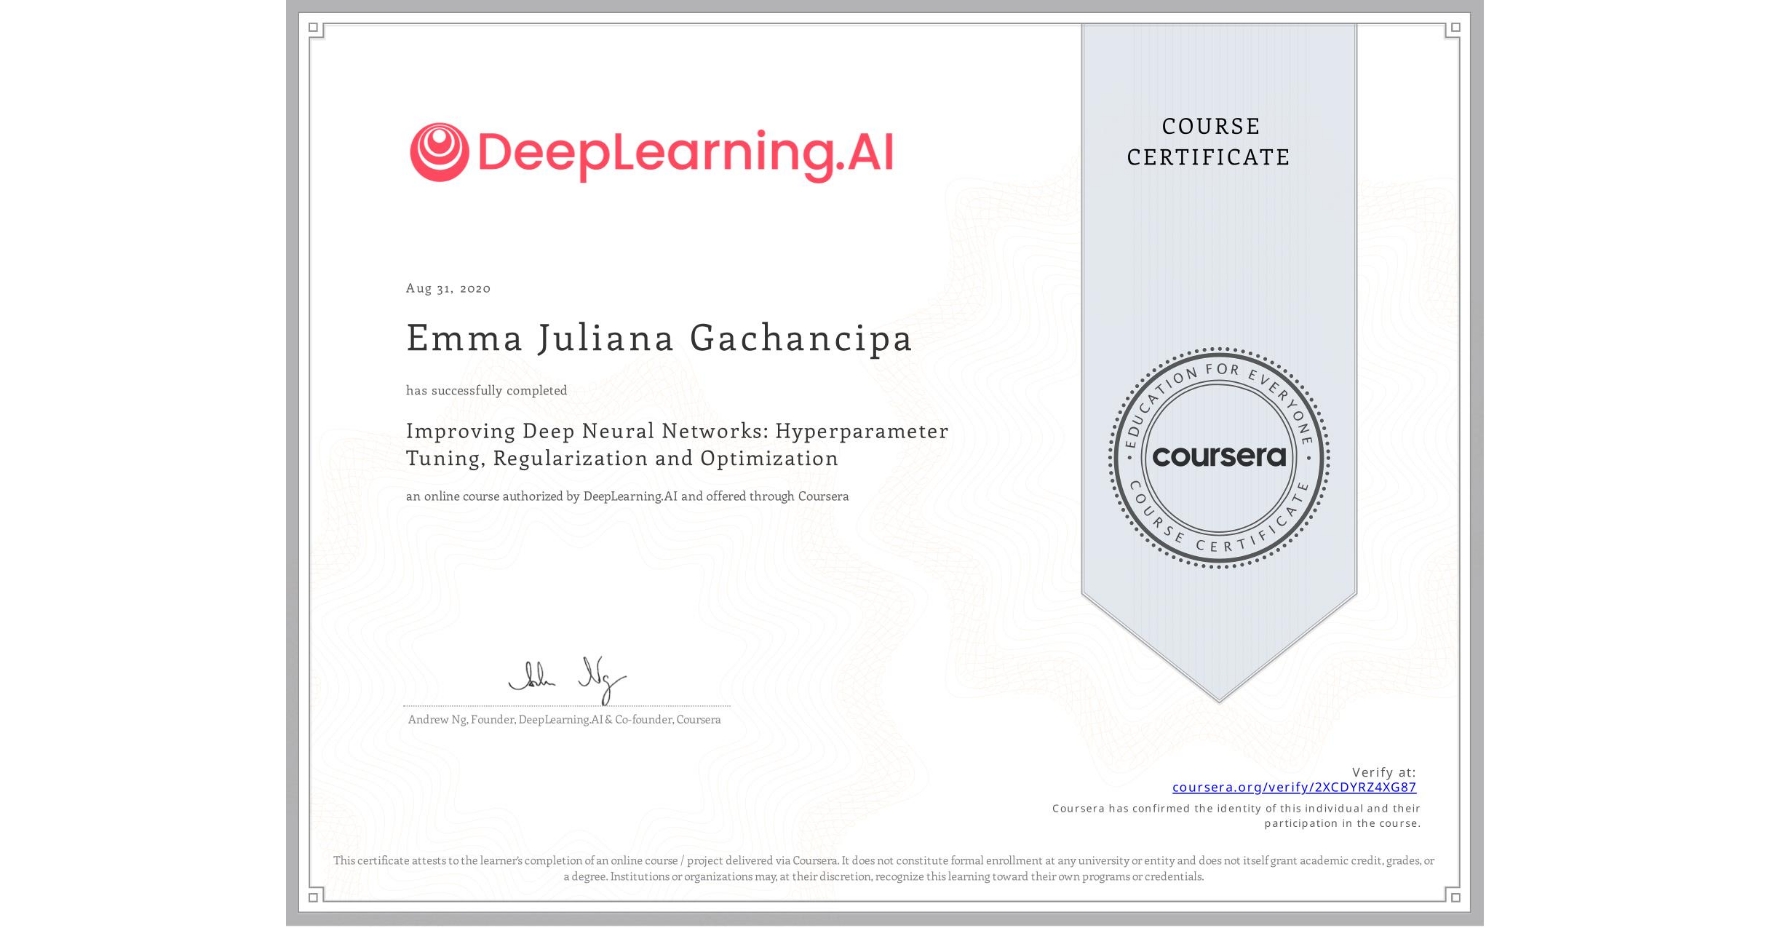Image resolution: width=1772 pixels, height=928 pixels.
Task: Click the Verify at label
Action: click(x=1384, y=771)
